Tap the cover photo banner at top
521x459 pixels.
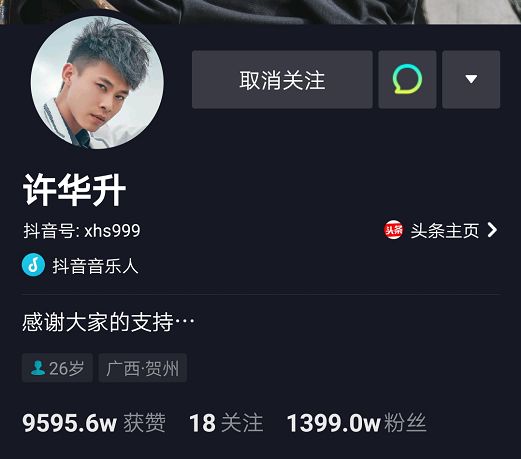point(260,12)
